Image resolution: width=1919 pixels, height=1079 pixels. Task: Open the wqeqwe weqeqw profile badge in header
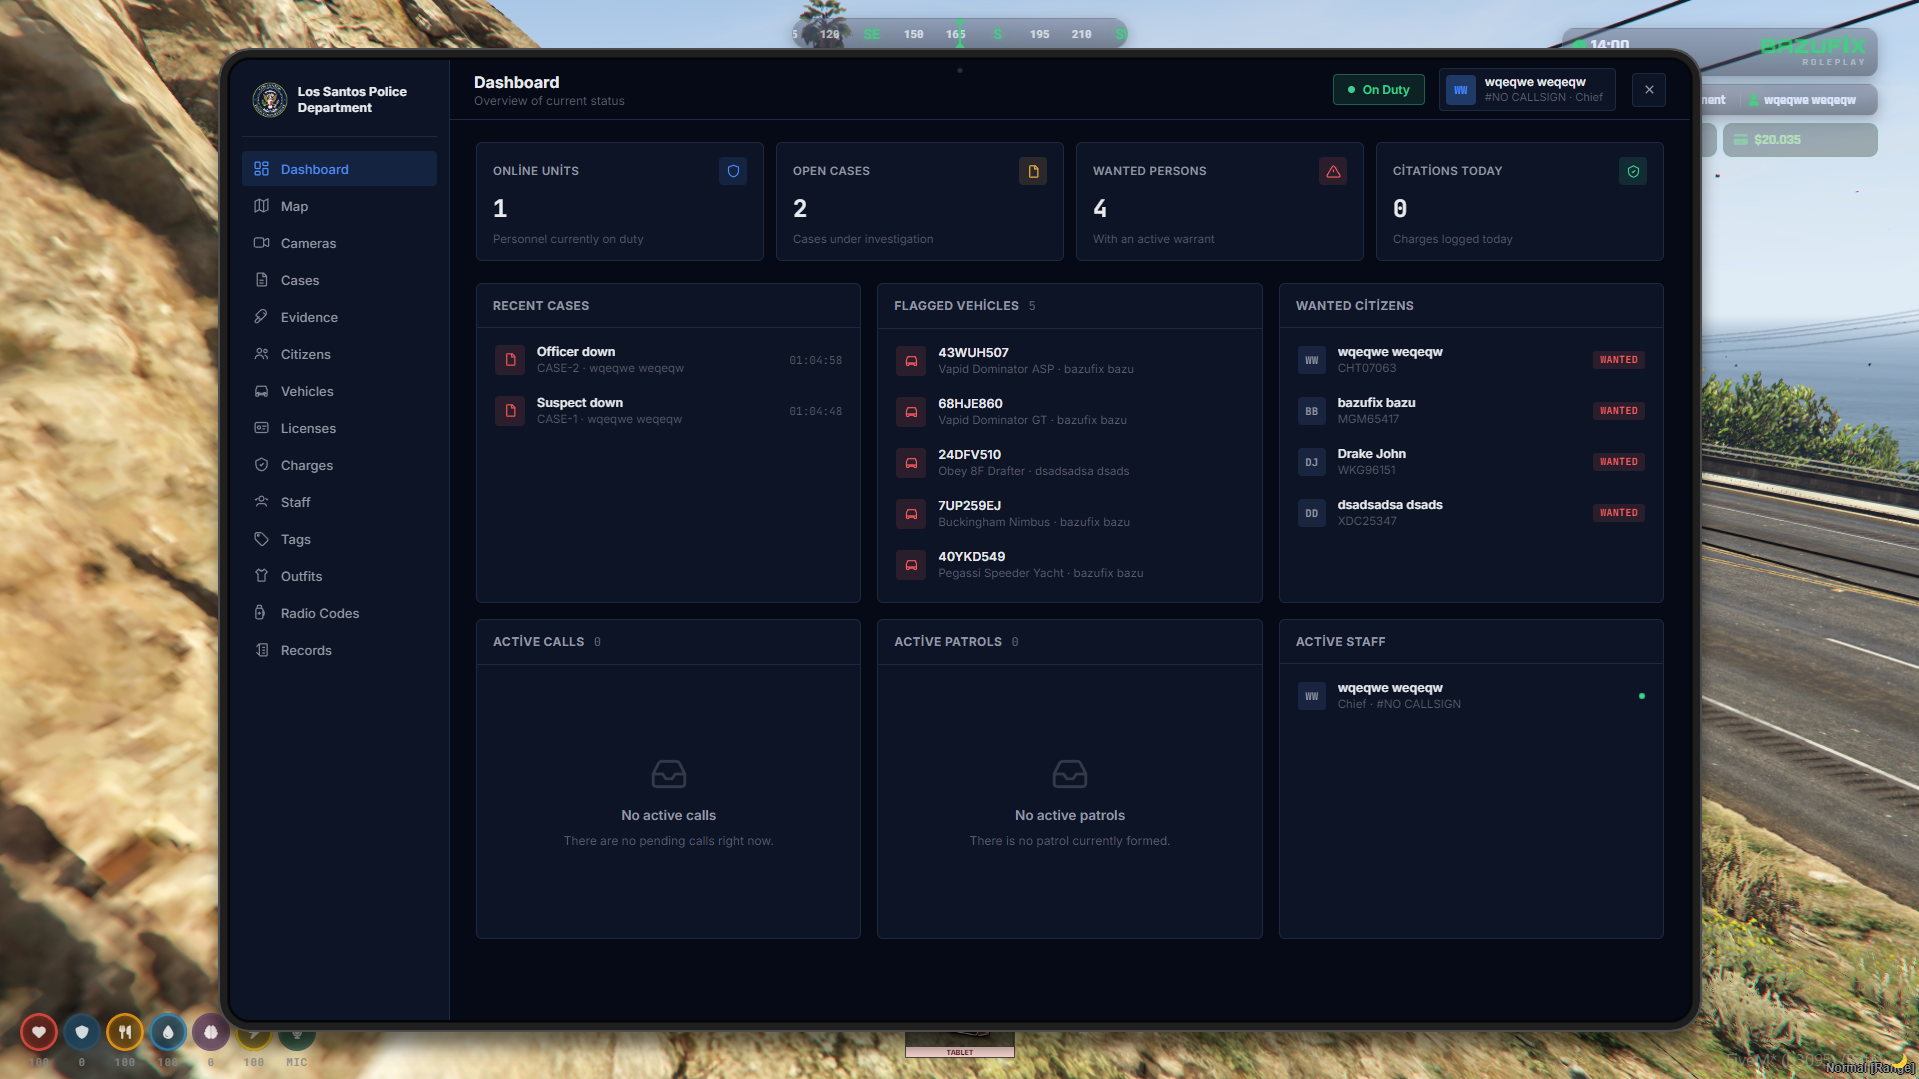point(1526,90)
